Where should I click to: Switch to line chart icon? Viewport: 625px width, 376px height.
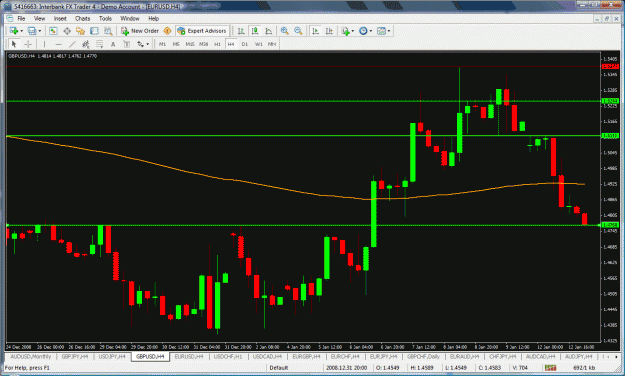pyautogui.click(x=269, y=31)
